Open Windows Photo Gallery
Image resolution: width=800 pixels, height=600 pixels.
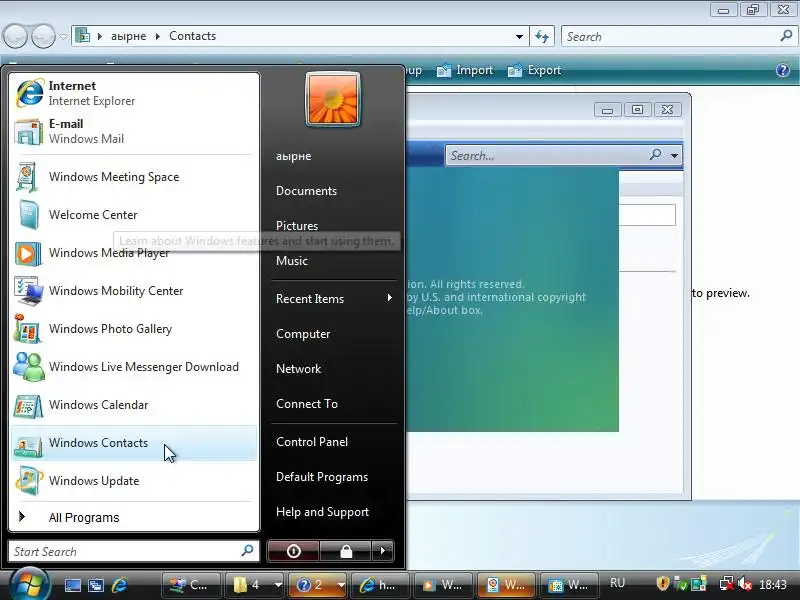(134, 329)
